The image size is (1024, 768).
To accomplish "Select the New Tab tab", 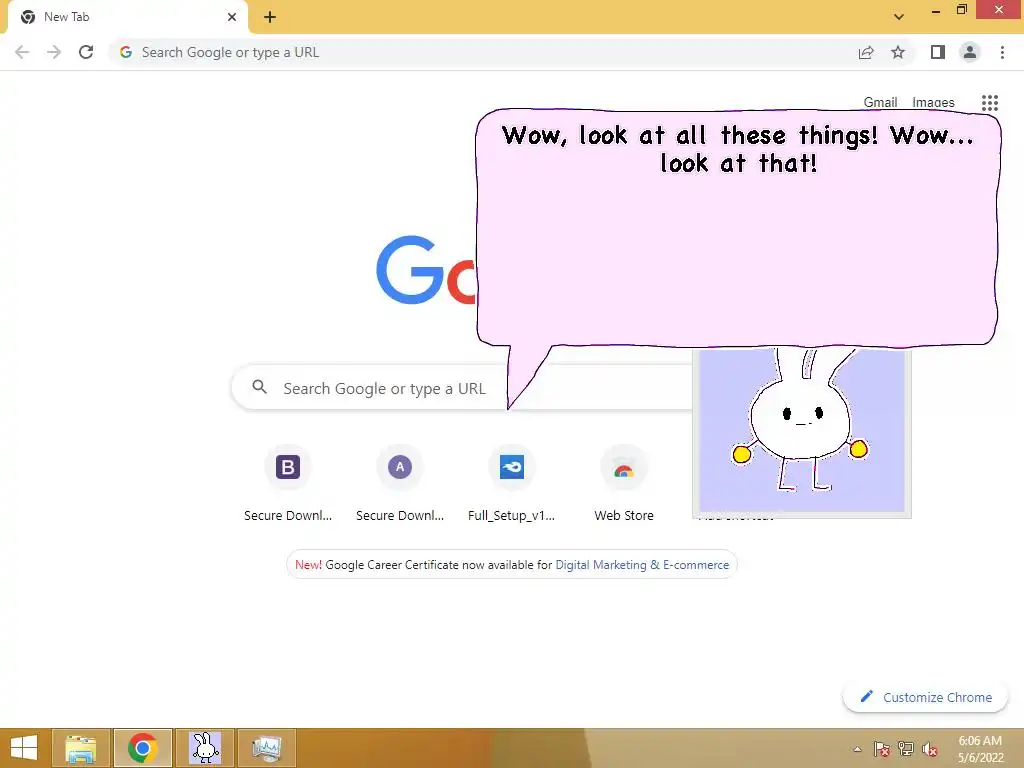I will [x=127, y=17].
